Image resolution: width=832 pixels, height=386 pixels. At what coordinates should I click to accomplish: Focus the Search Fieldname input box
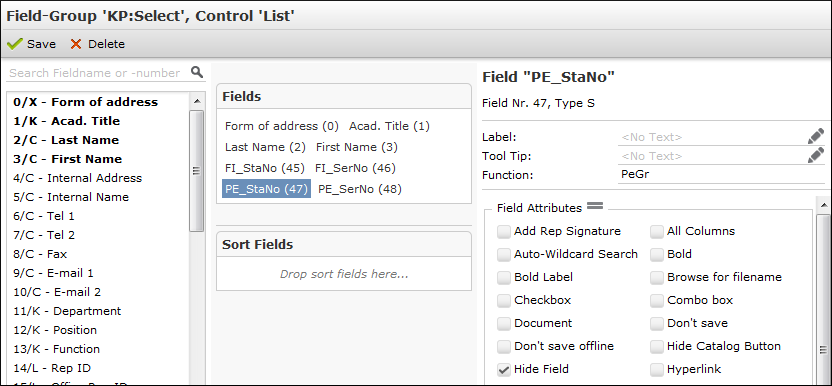[98, 73]
